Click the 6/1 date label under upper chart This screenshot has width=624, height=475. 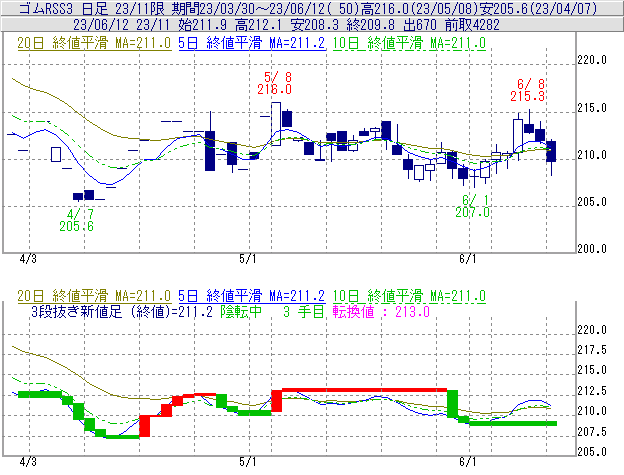point(468,259)
